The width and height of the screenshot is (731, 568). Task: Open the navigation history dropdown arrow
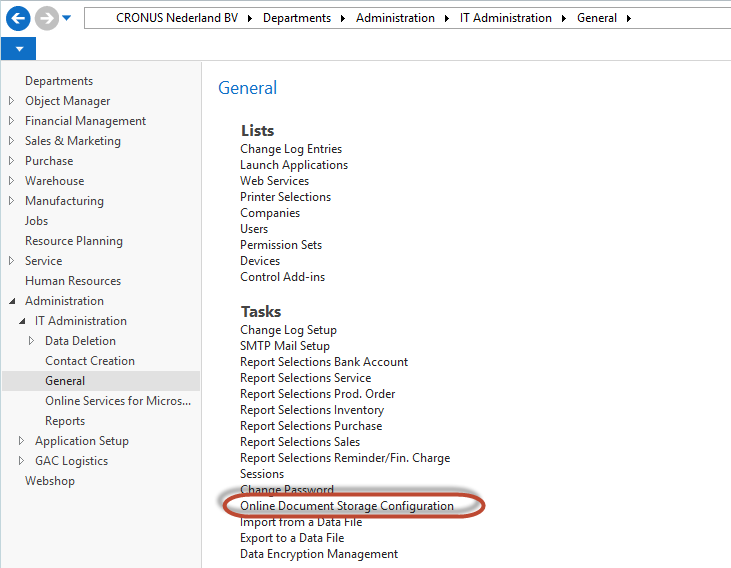67,18
